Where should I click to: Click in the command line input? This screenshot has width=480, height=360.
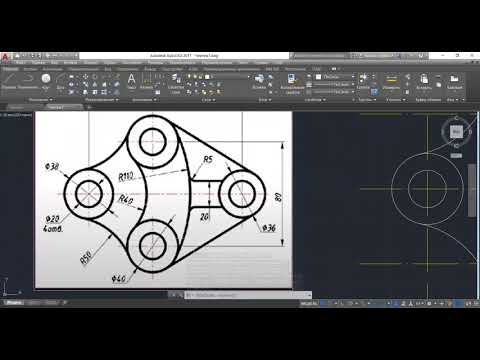pyautogui.click(x=247, y=295)
